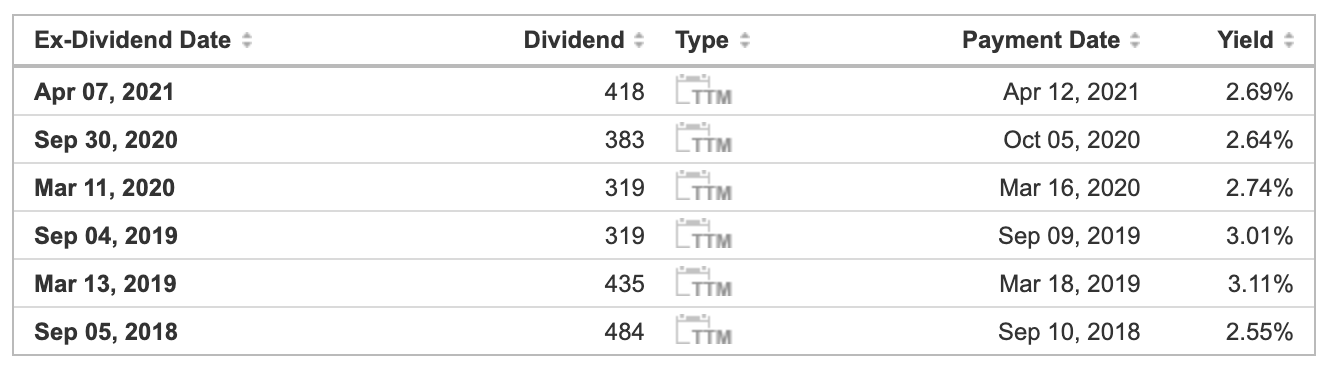1328x370 pixels.
Task: Sort by Payment Date column arrows
Action: (1134, 41)
